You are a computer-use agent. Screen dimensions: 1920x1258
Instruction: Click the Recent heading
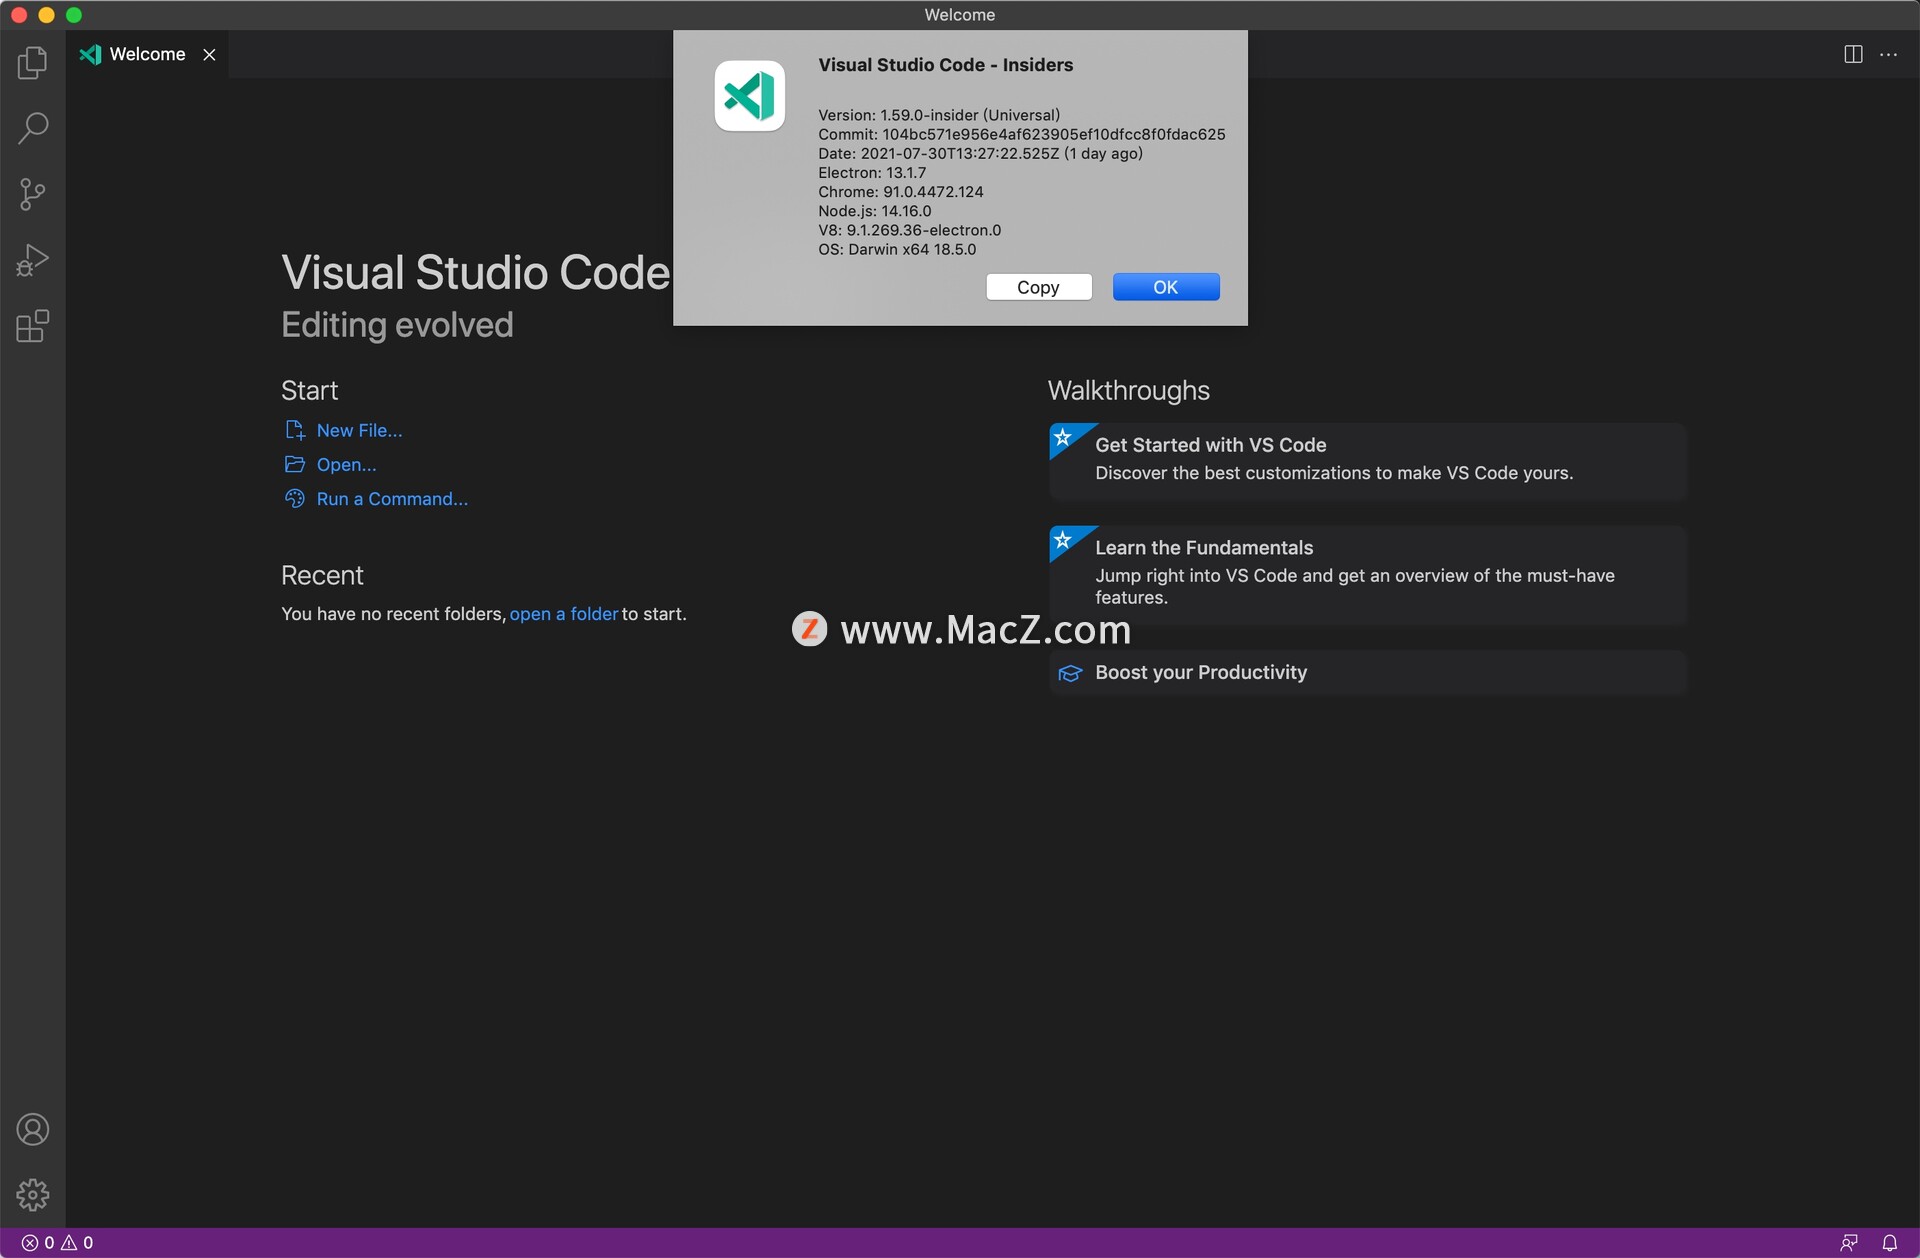pos(322,575)
